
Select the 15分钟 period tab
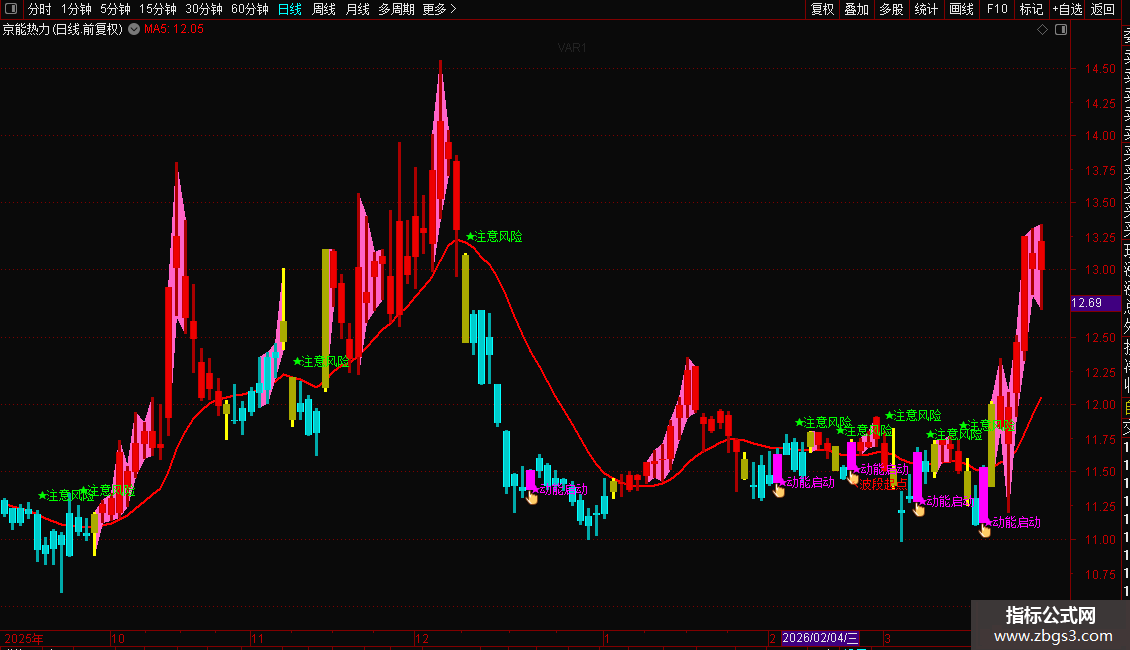pyautogui.click(x=157, y=9)
